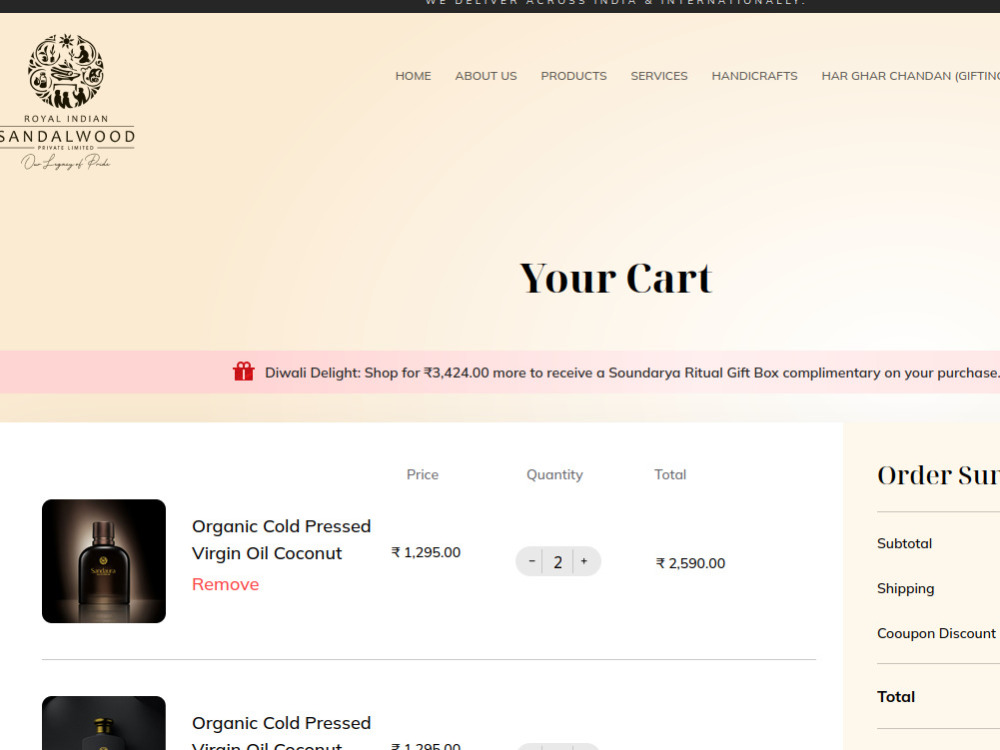Click the Your Cart heading

pyautogui.click(x=615, y=279)
